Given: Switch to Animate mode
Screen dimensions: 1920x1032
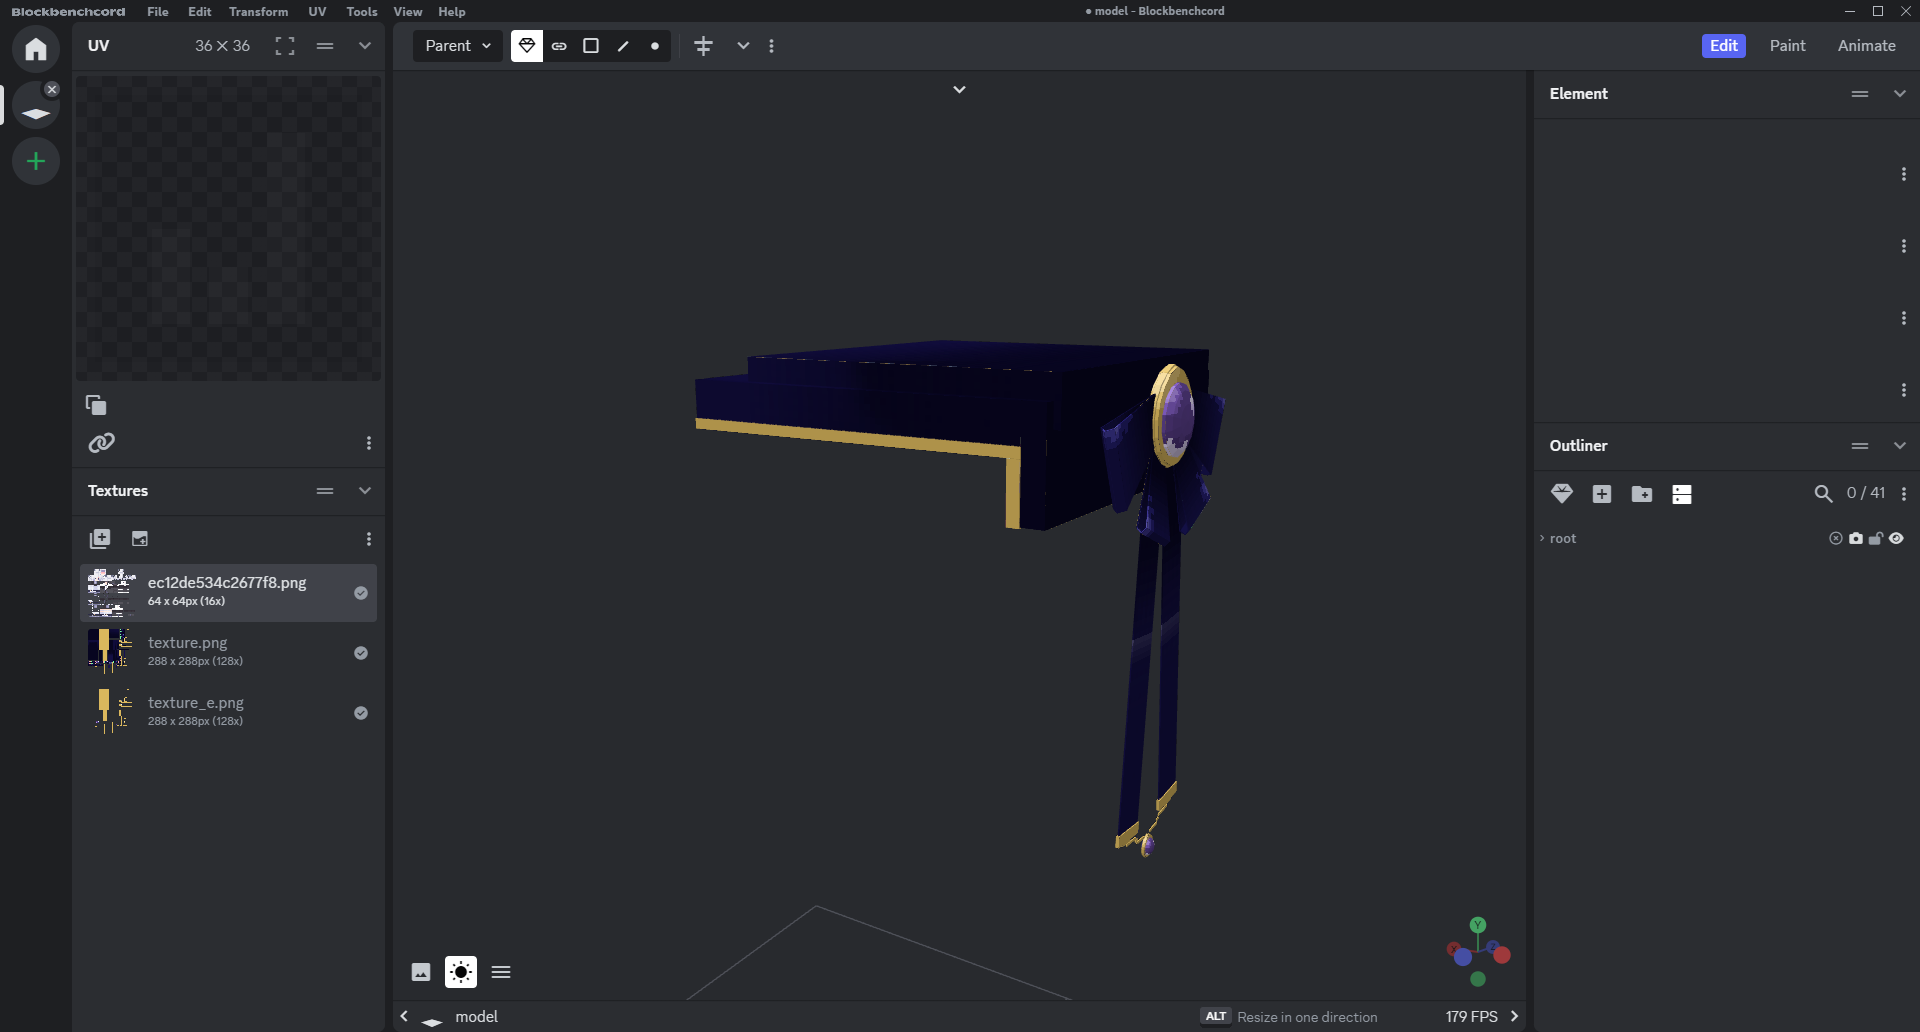Looking at the screenshot, I should pyautogui.click(x=1866, y=46).
